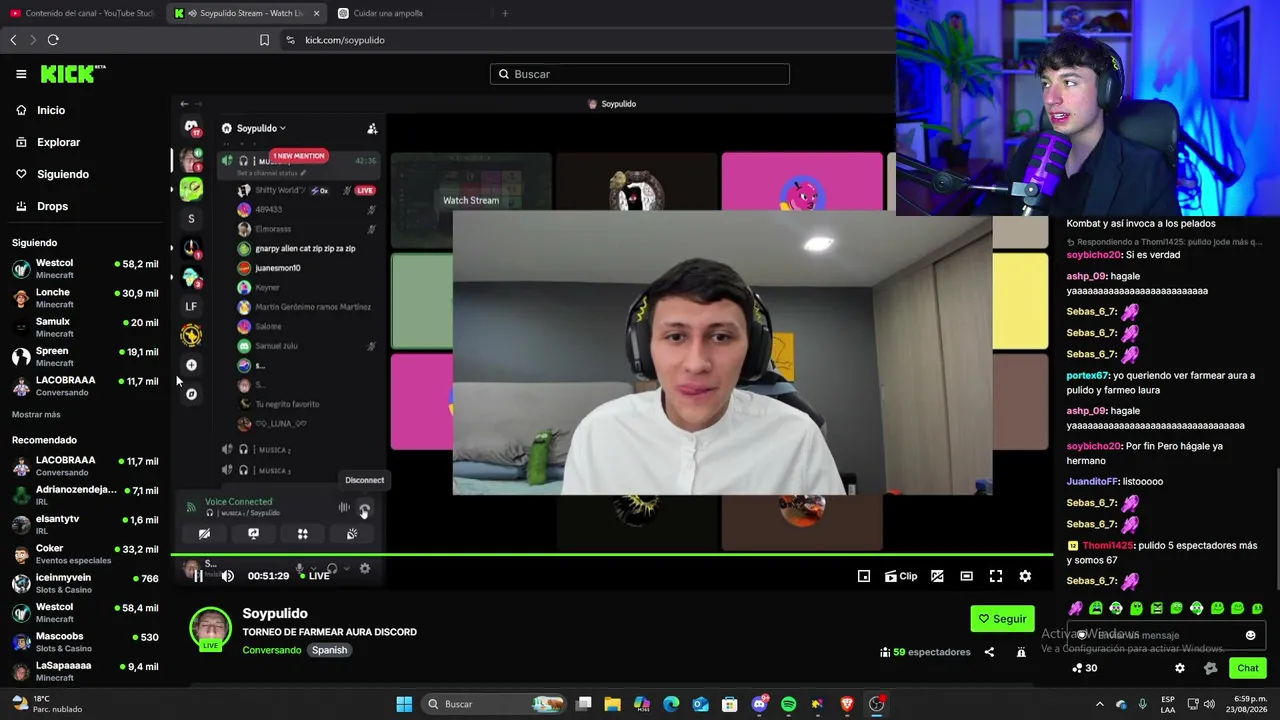Report the stream via the siren icon
This screenshot has height=720, width=1280.
click(x=1021, y=652)
